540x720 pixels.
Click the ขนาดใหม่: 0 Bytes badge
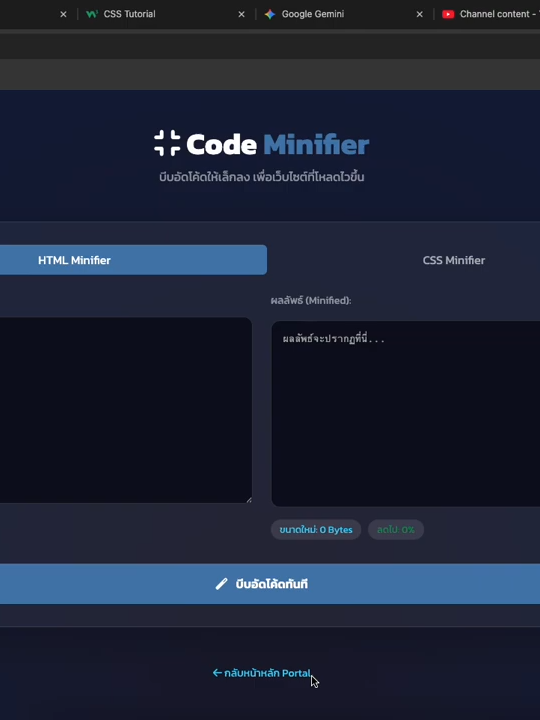pos(316,529)
